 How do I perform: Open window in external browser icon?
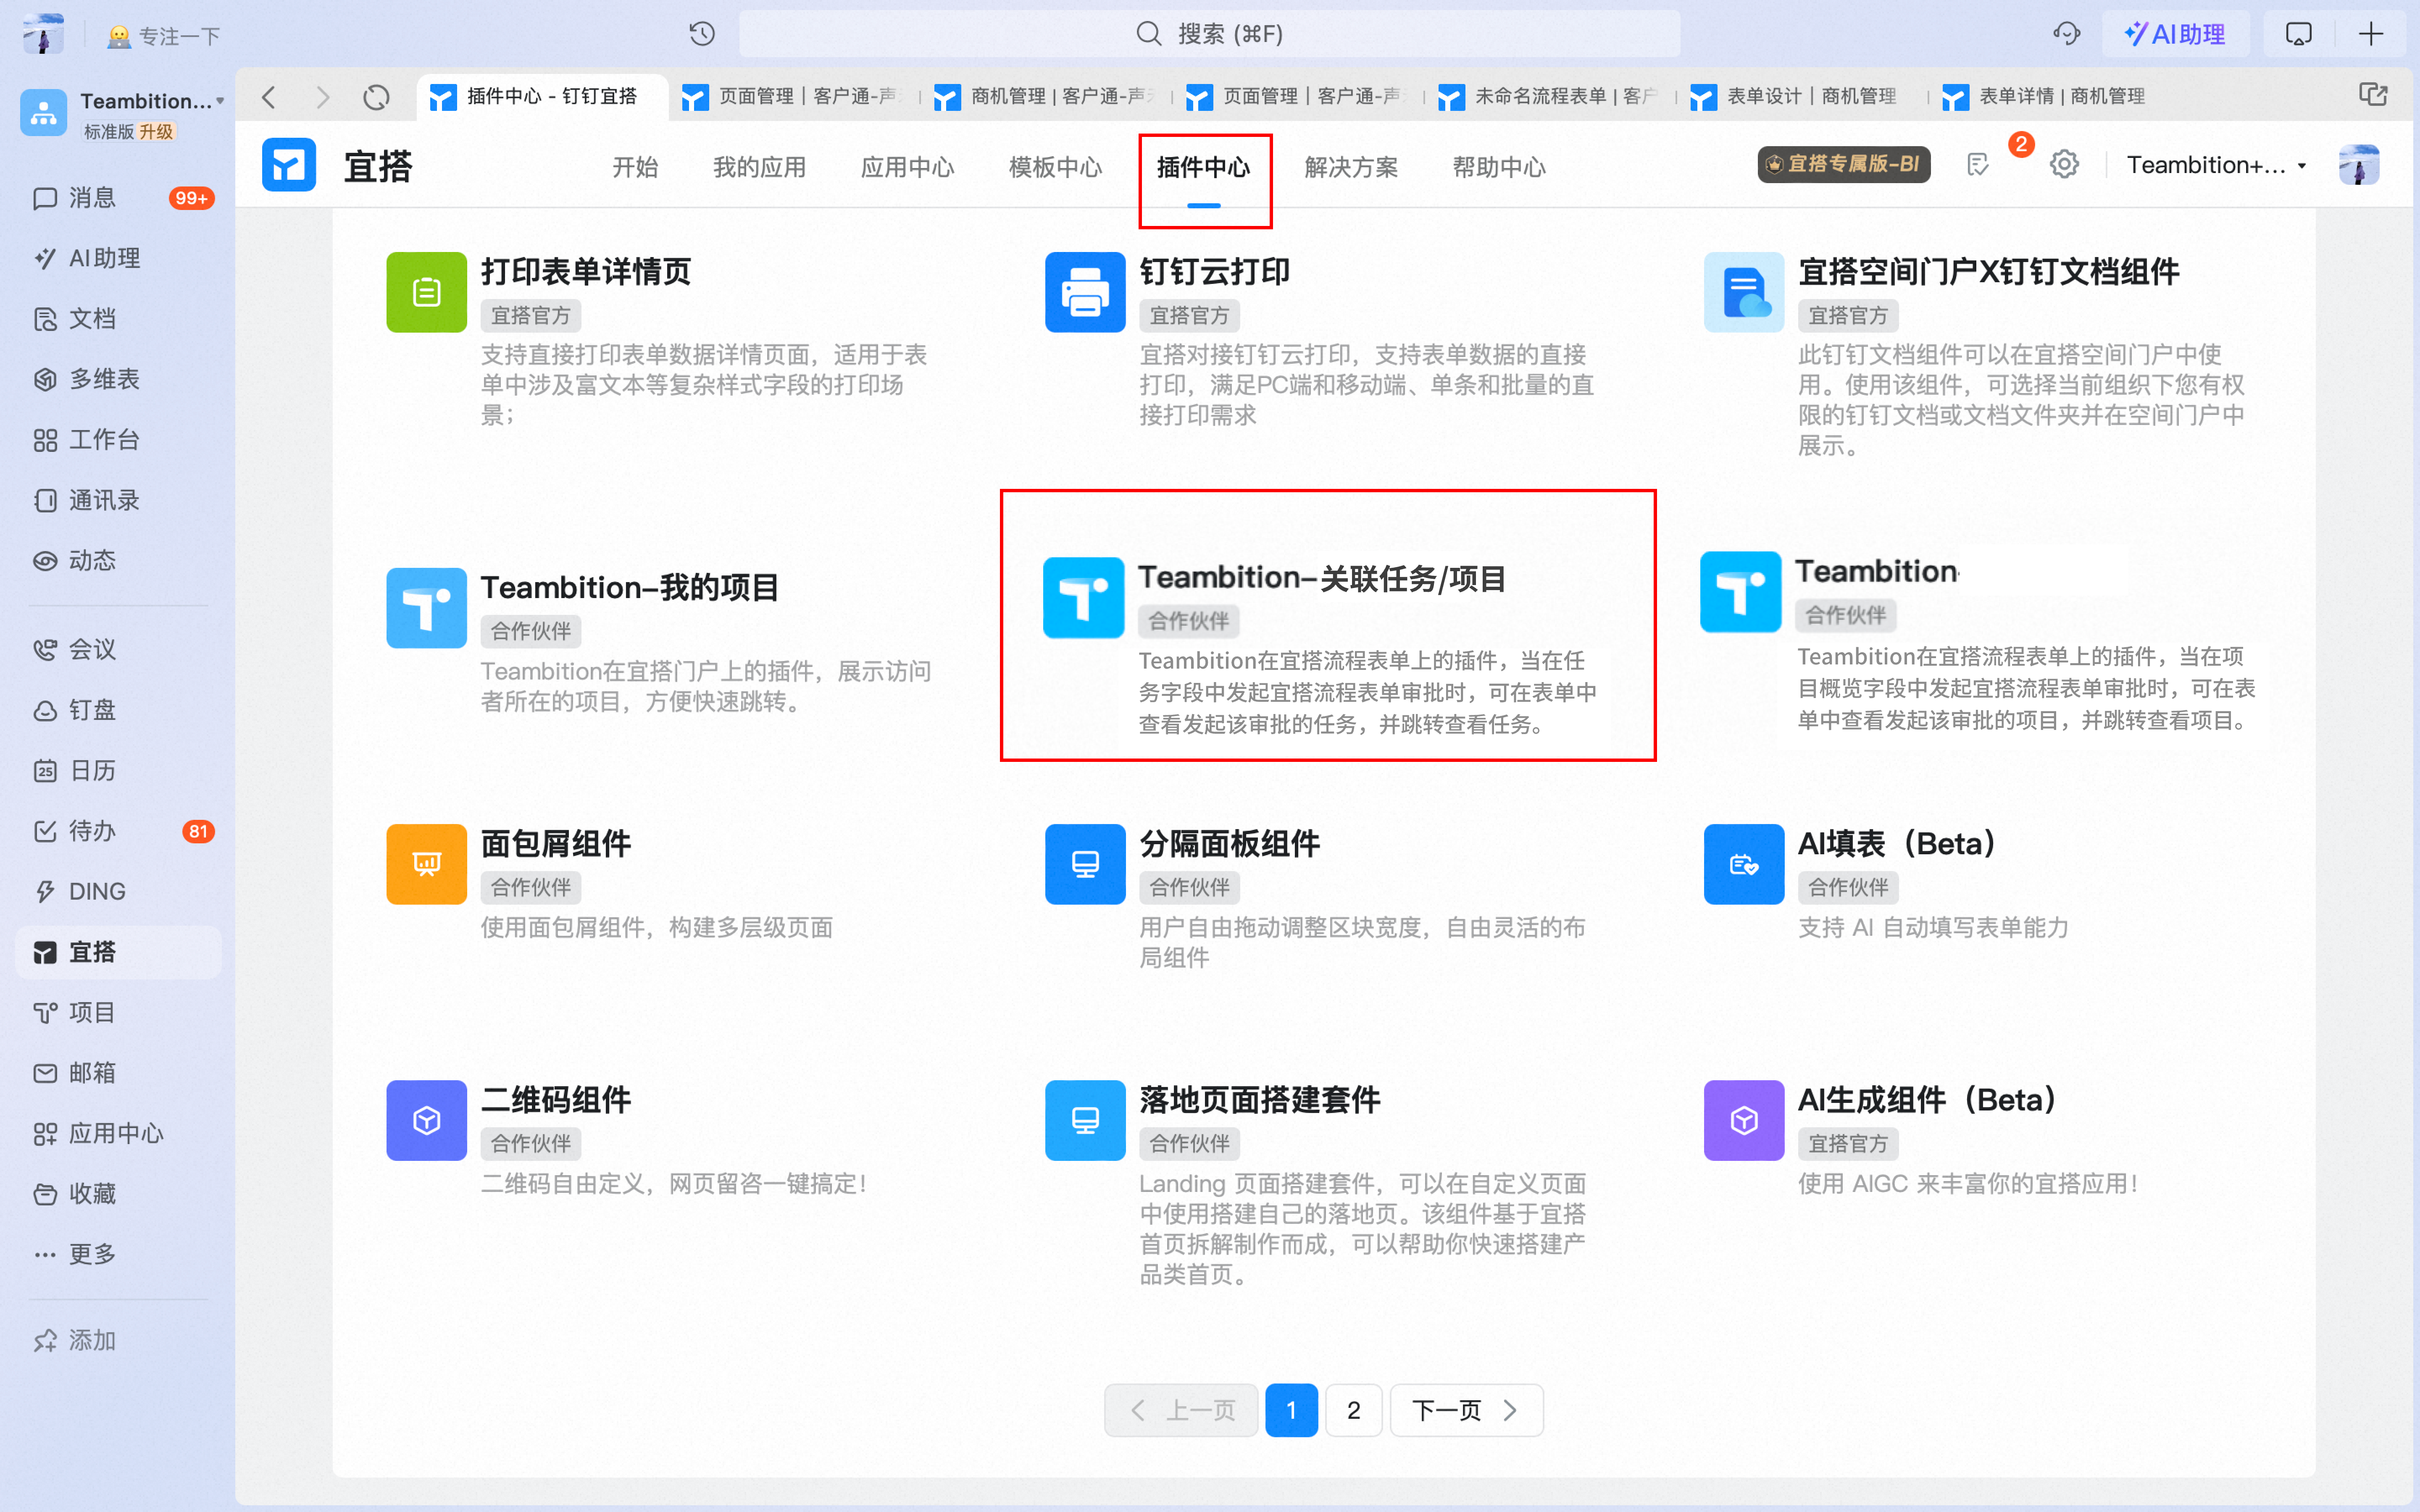coord(2372,95)
